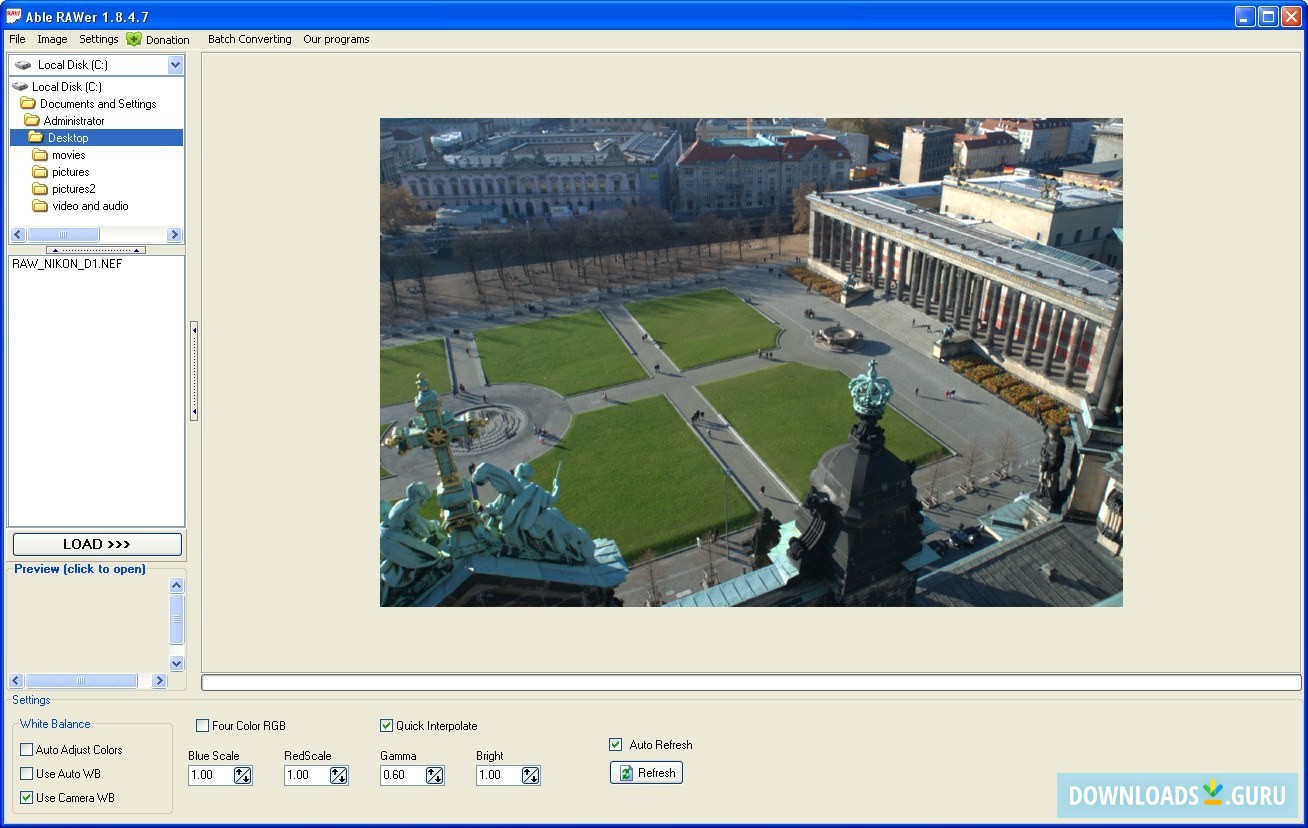Click the Documents and Settings folder icon

28,104
